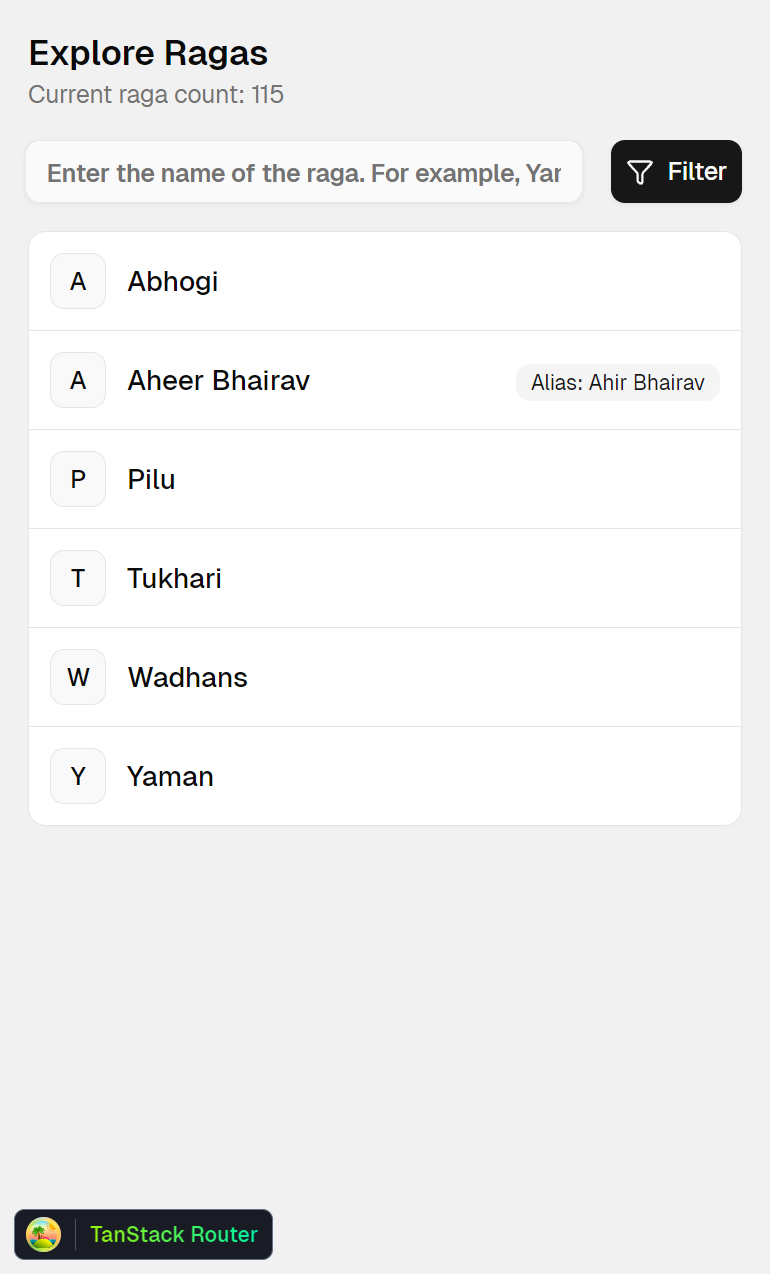Click the "P" letter badge beside Pilu
Viewport: 770px width, 1274px height.
(x=78, y=480)
